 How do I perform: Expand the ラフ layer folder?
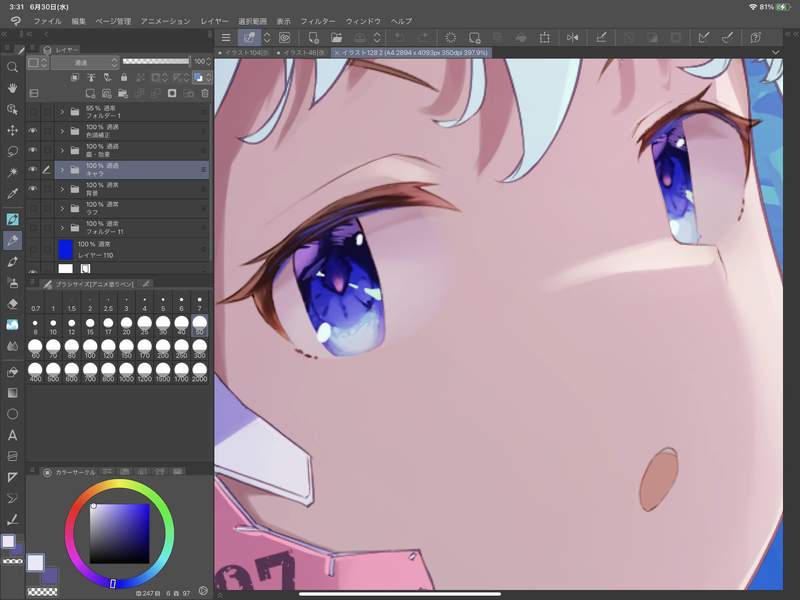tap(62, 208)
